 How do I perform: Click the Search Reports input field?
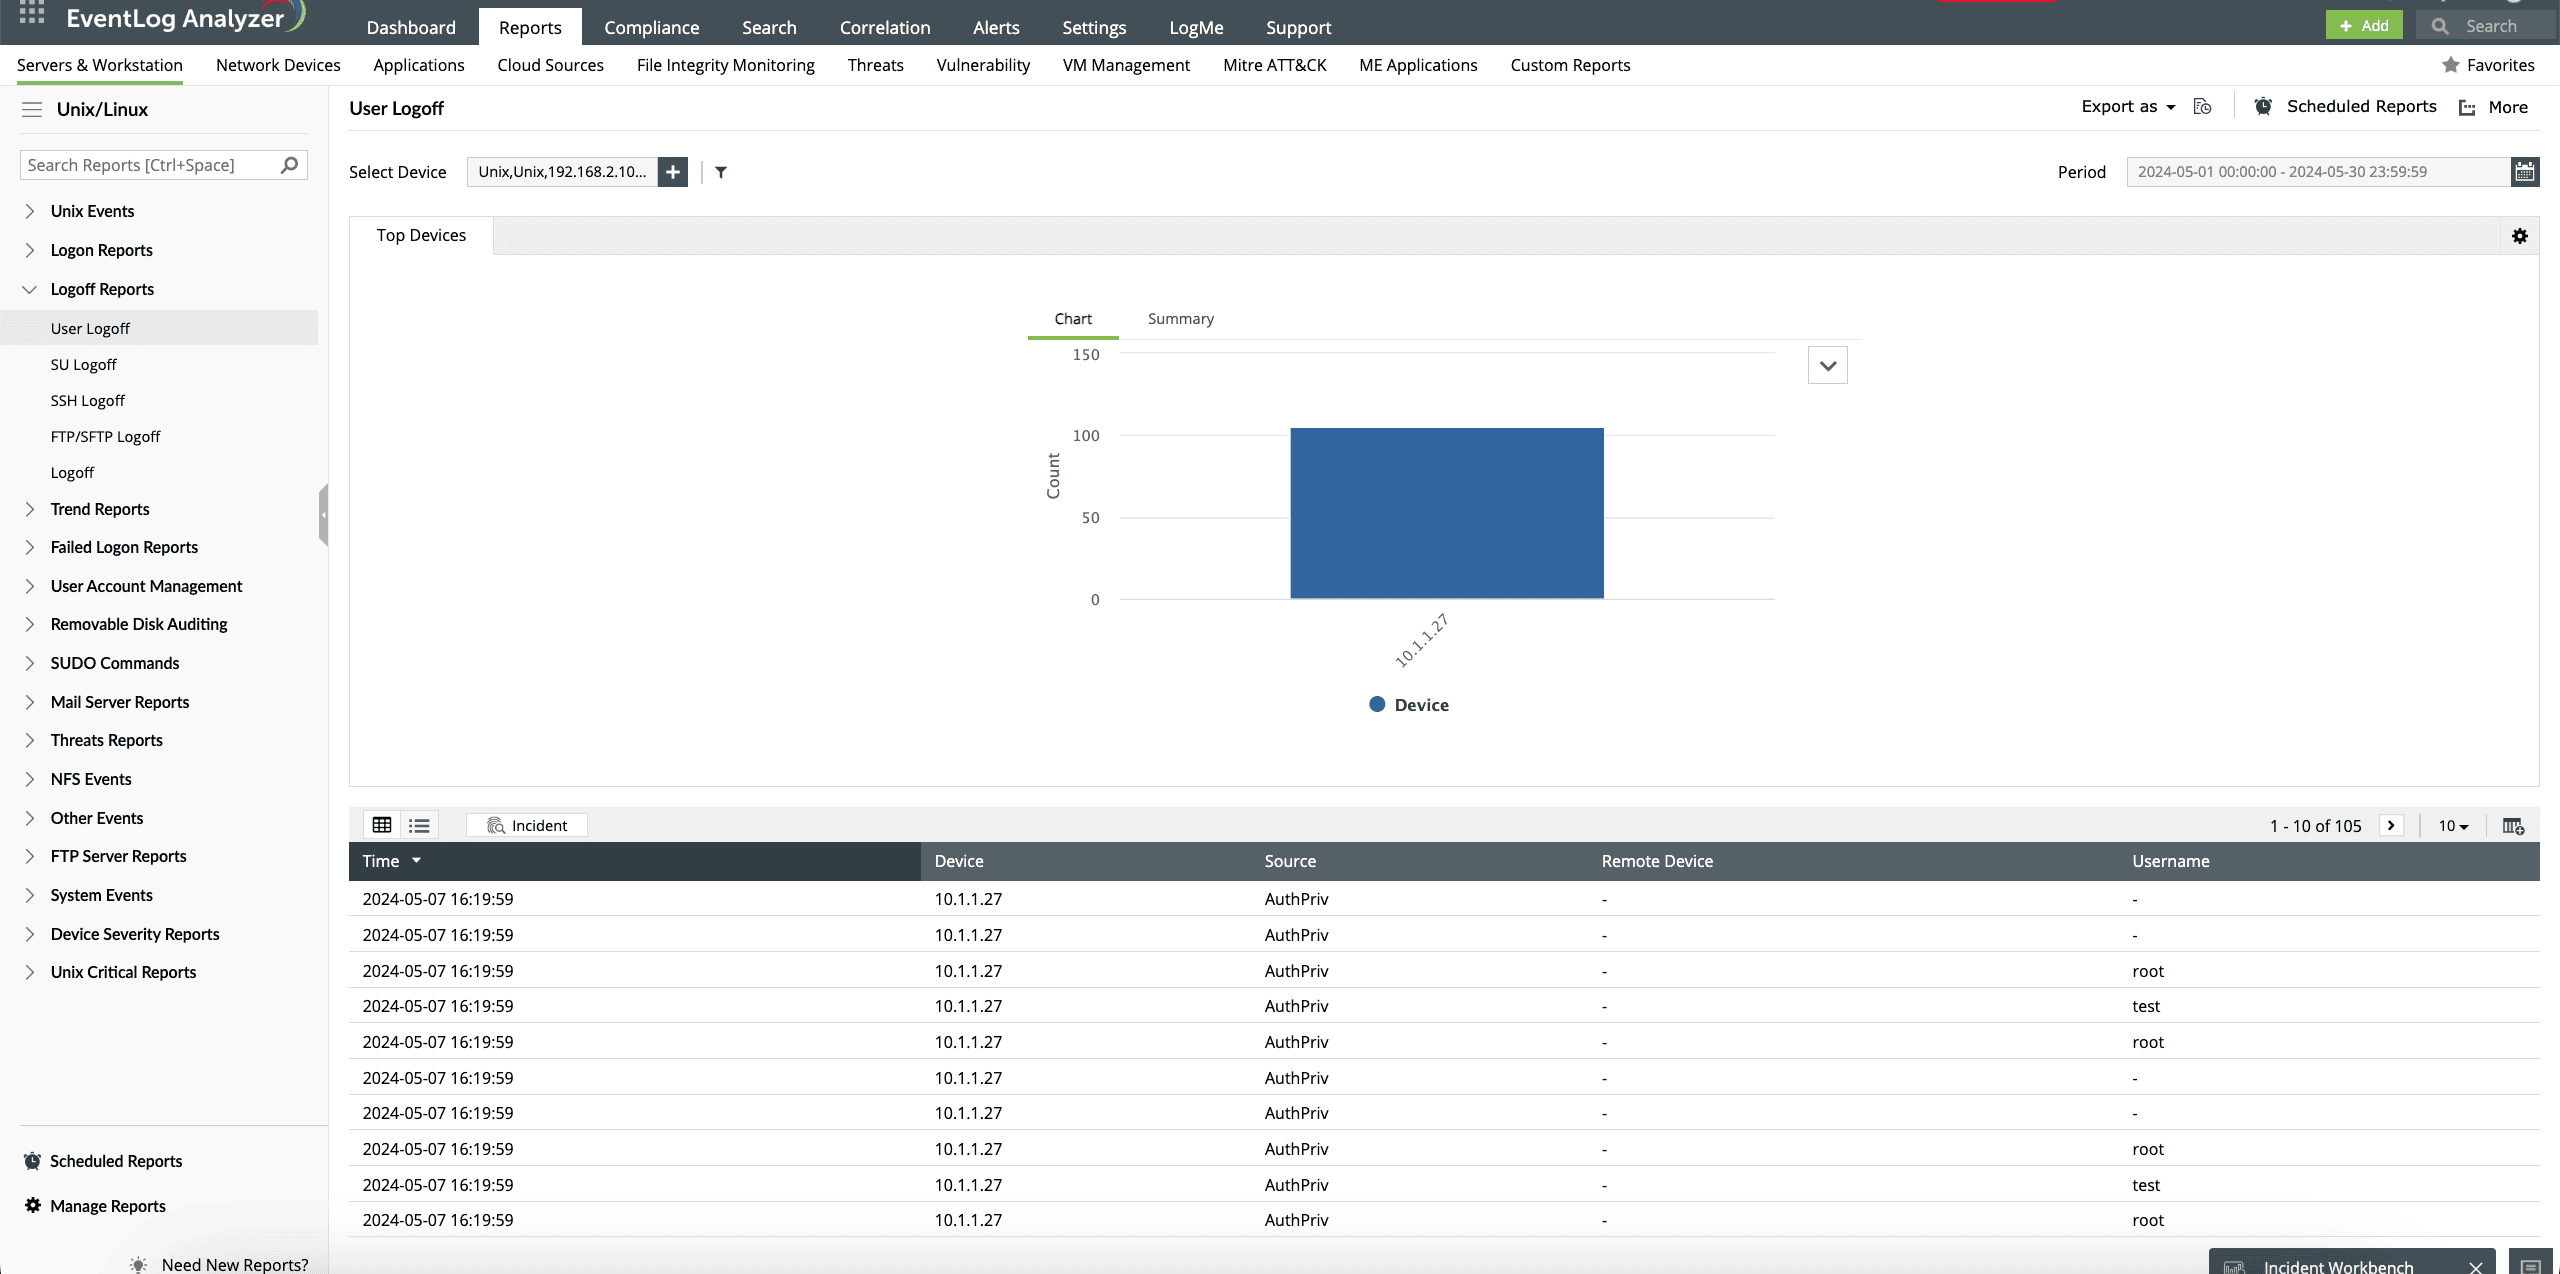(150, 165)
